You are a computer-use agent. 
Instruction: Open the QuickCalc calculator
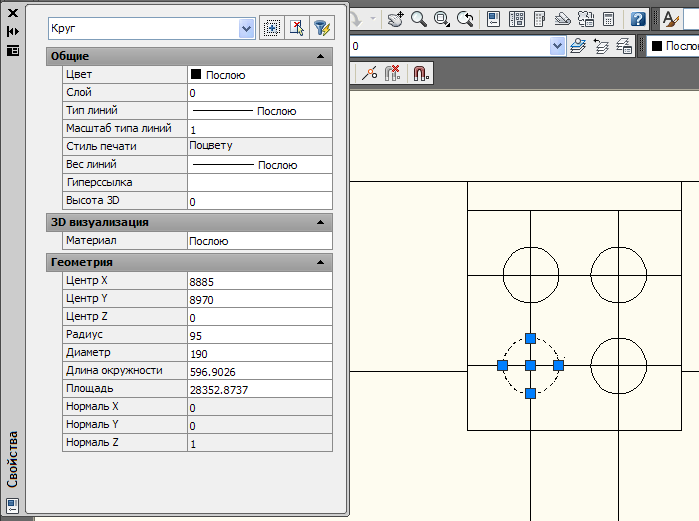pyautogui.click(x=609, y=19)
